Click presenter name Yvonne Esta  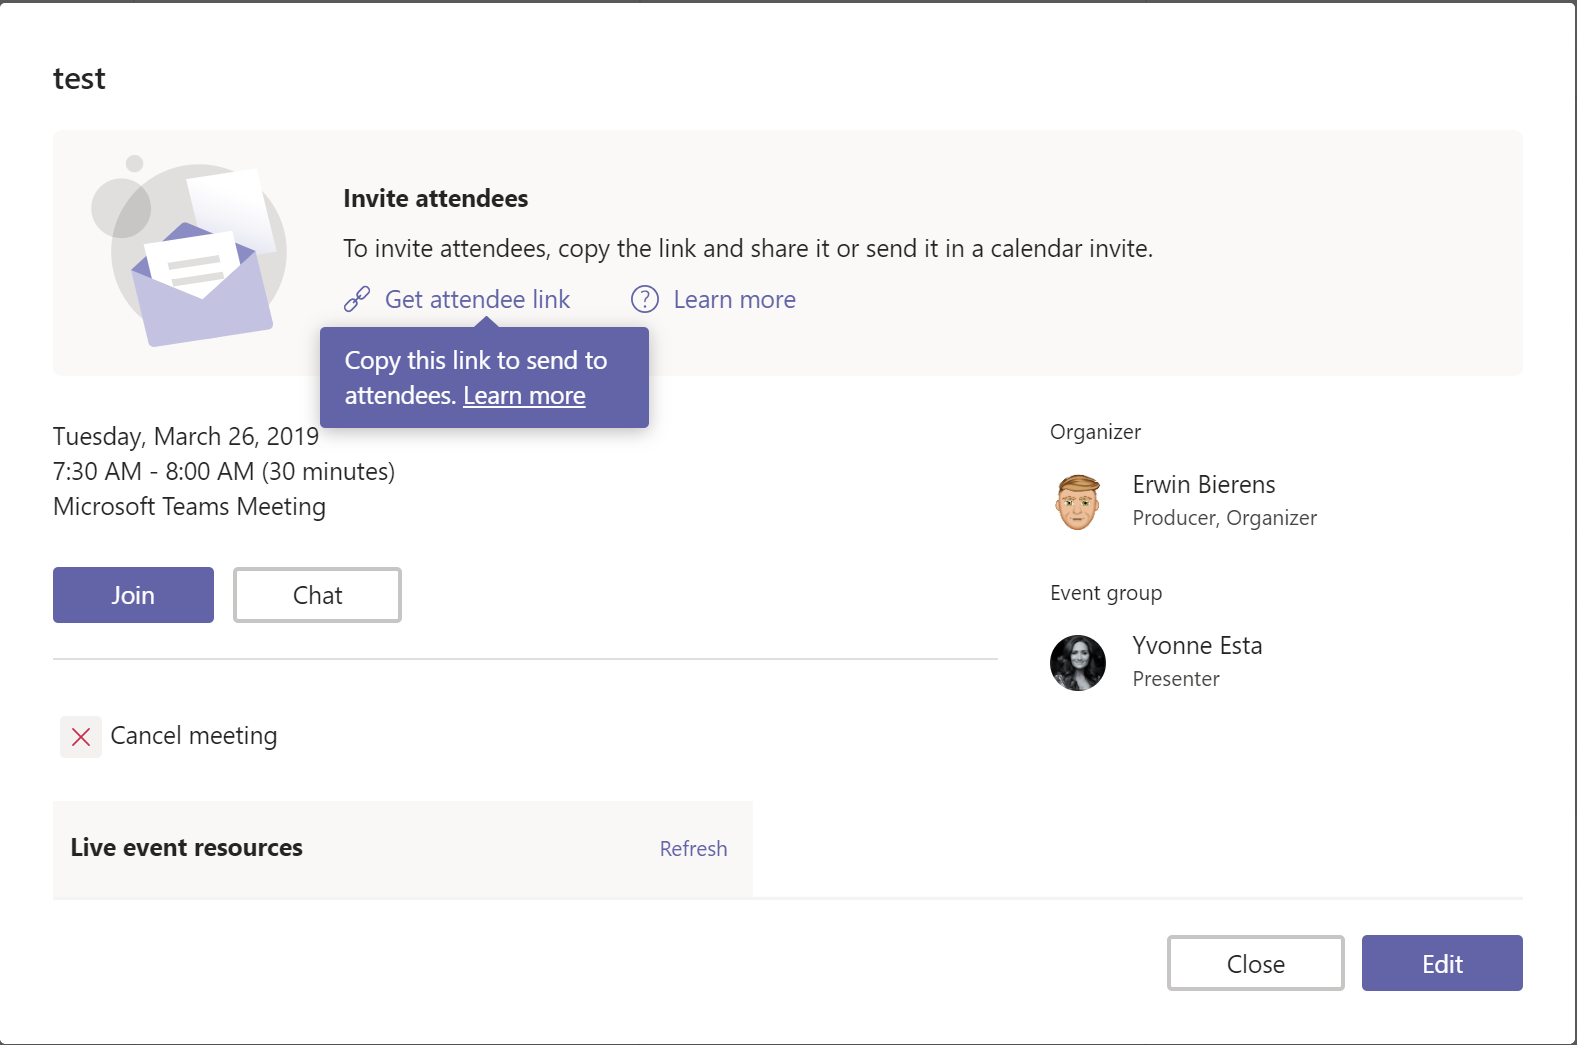click(x=1197, y=646)
